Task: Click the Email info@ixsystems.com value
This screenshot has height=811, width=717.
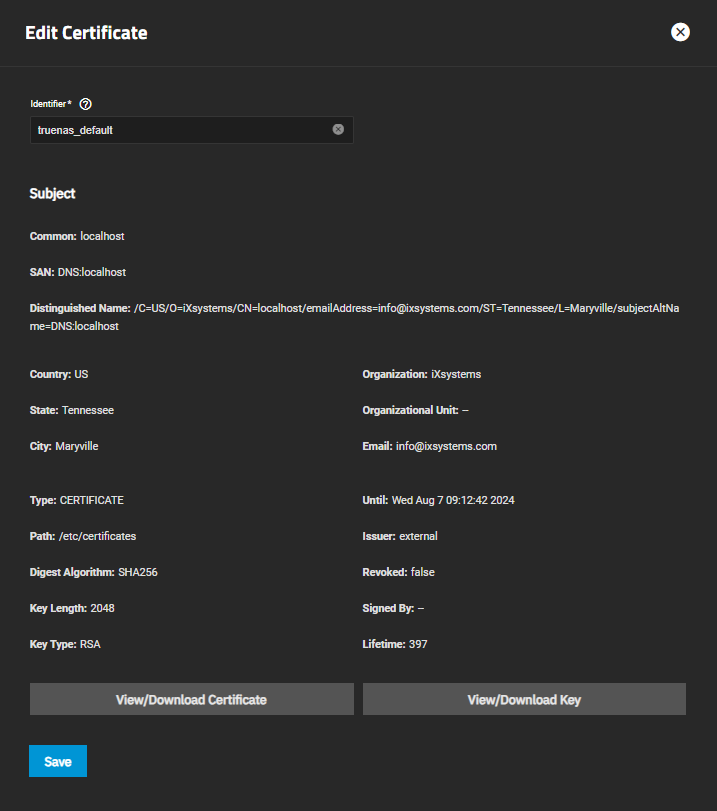Action: coord(448,446)
